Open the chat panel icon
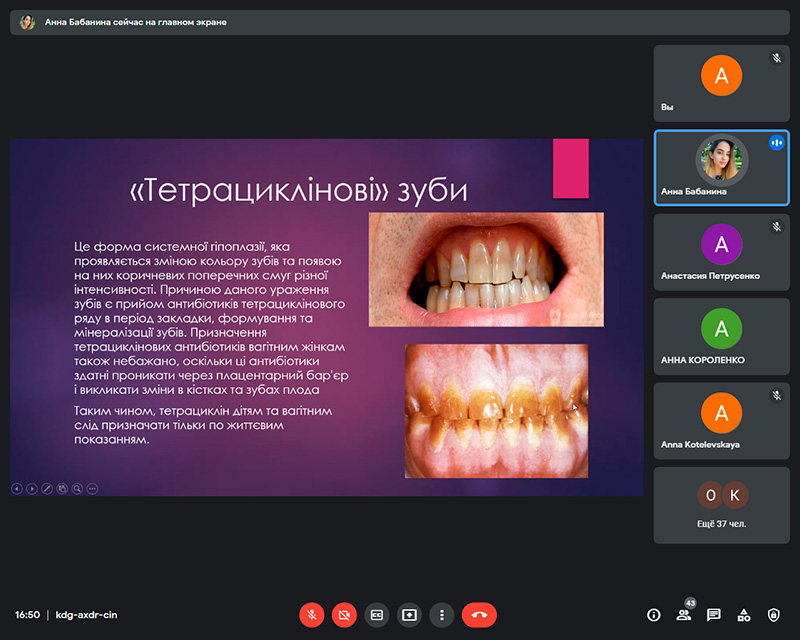 point(714,615)
